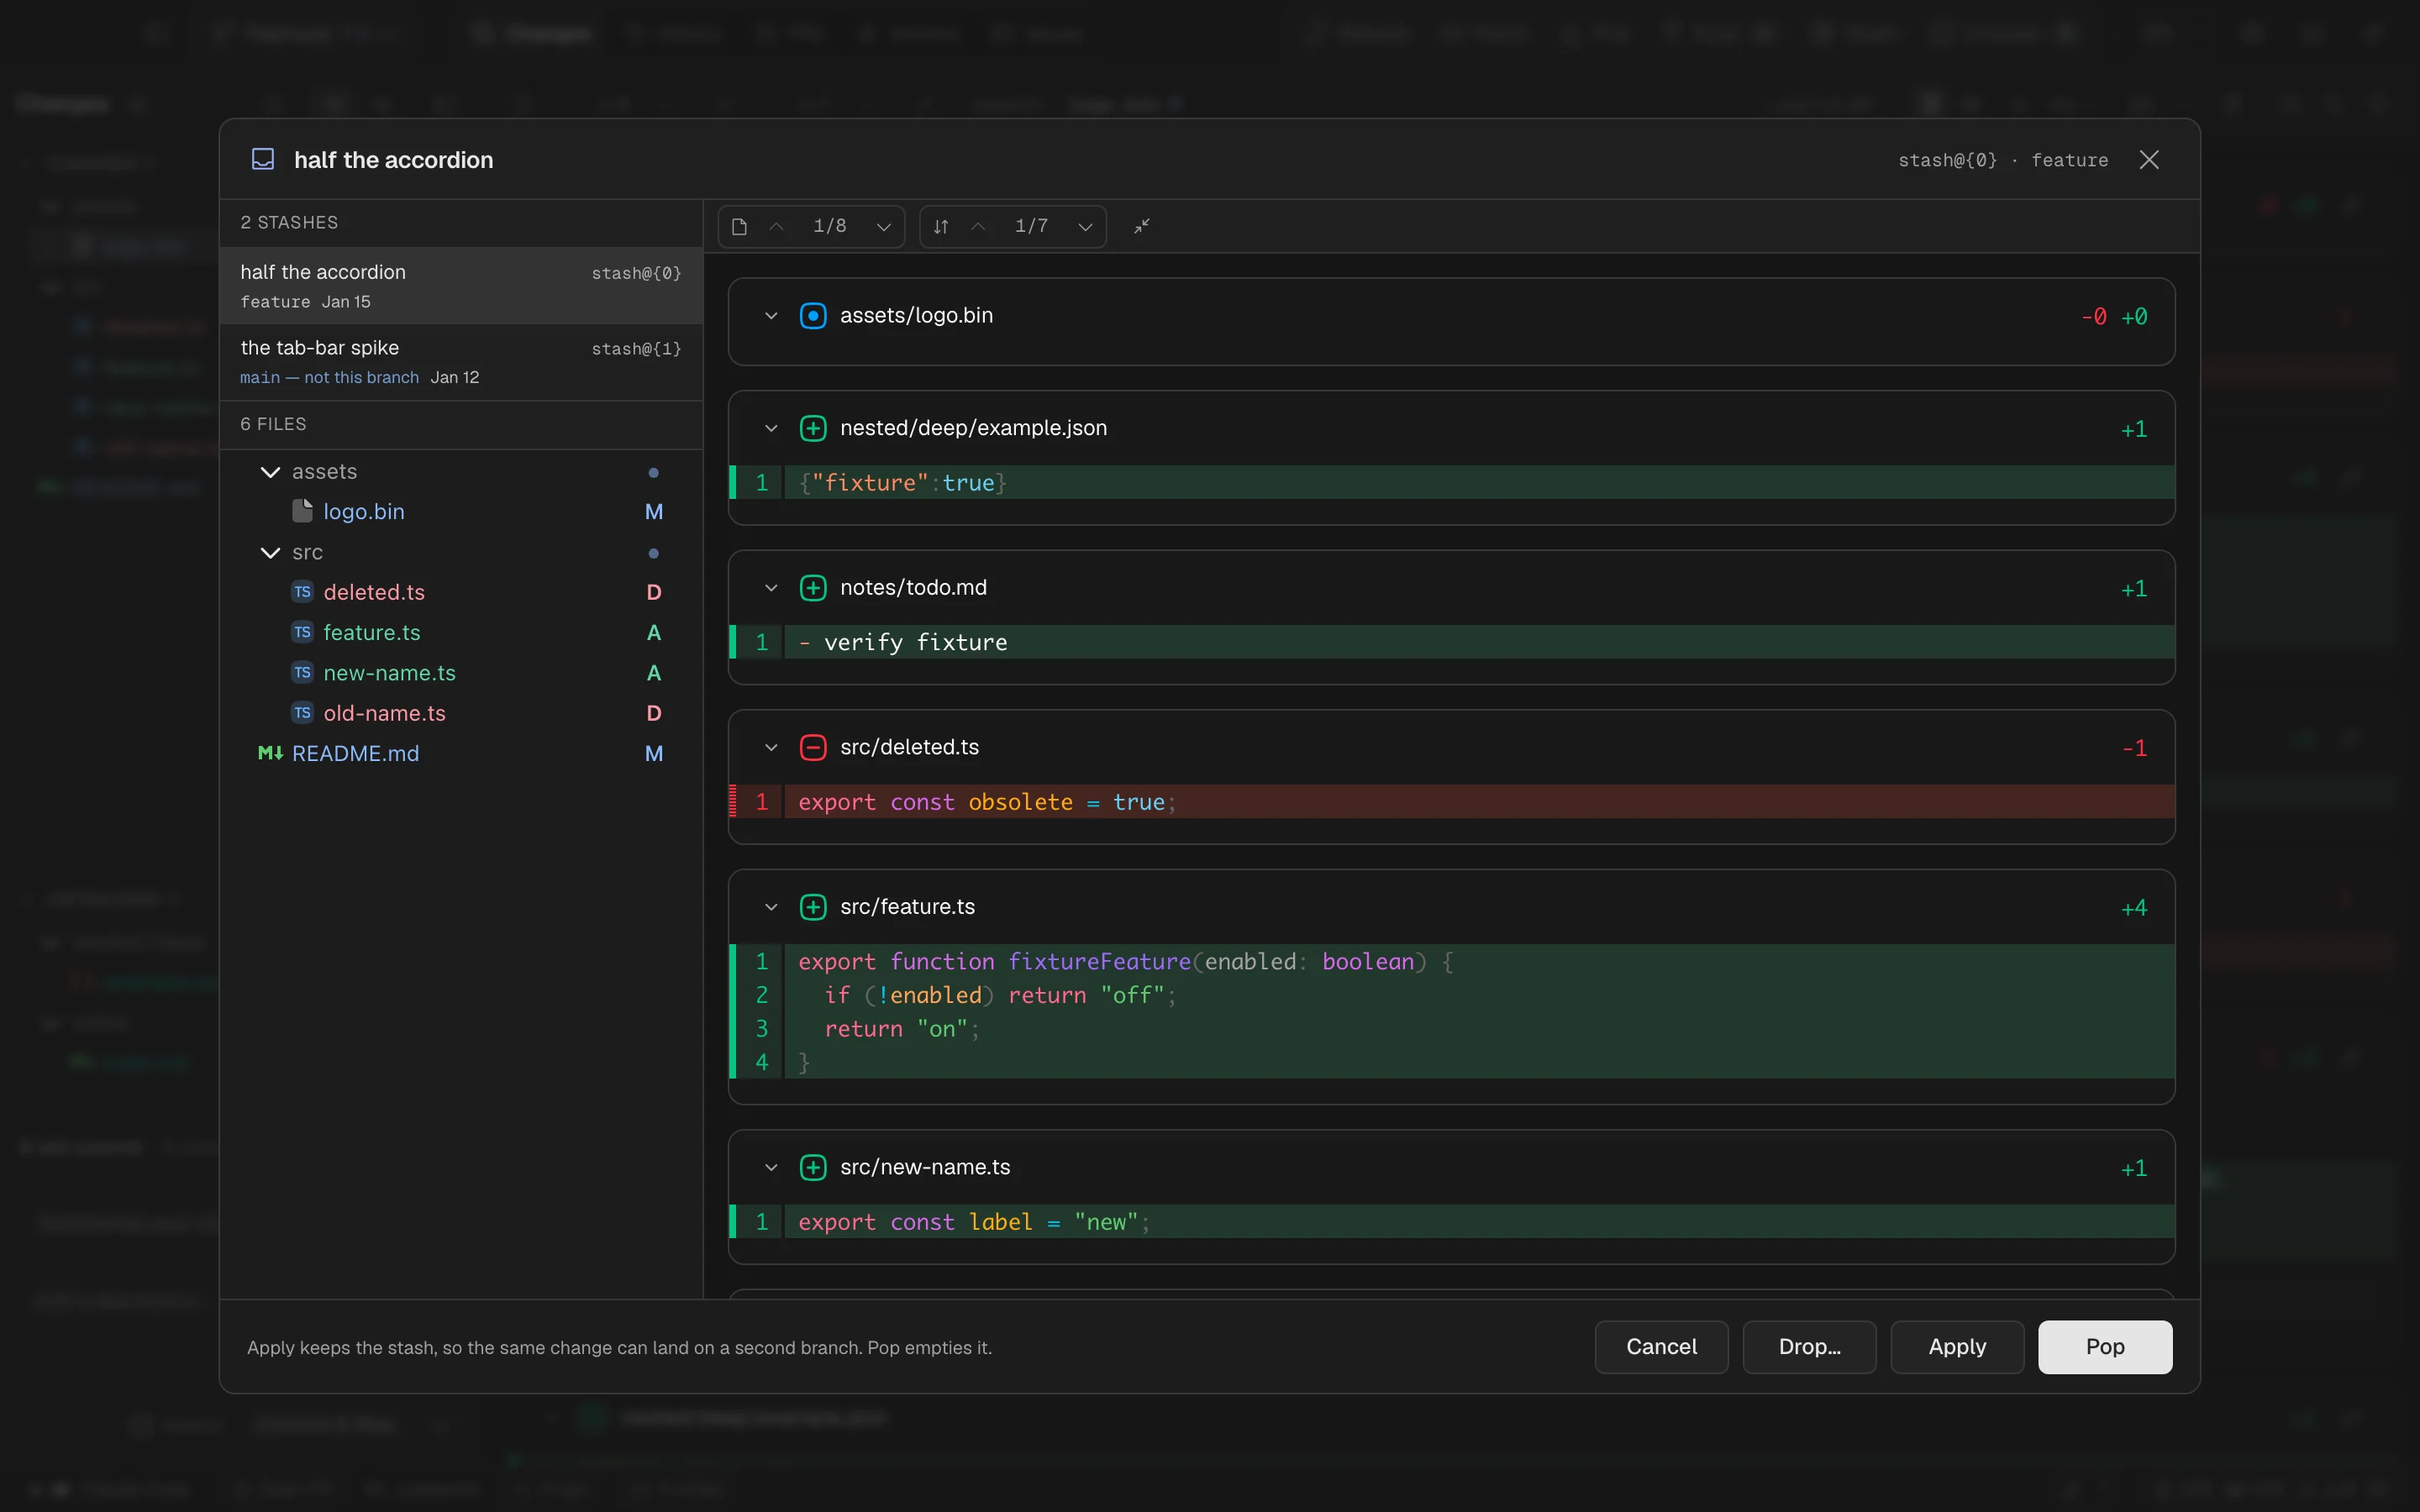Select 'the tab-bar spike' stash entry

coord(461,362)
